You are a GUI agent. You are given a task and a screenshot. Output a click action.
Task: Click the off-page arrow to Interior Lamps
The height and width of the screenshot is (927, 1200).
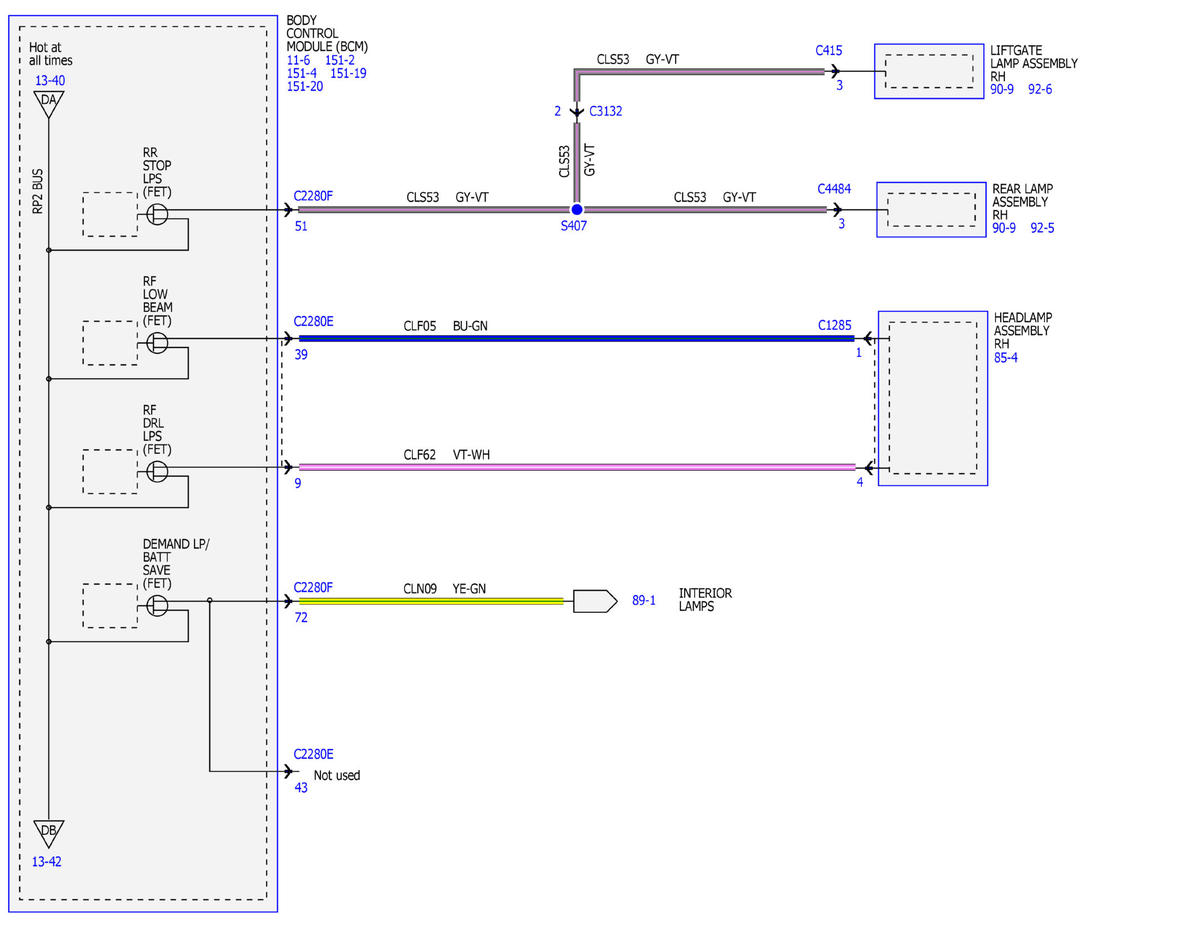click(x=595, y=601)
